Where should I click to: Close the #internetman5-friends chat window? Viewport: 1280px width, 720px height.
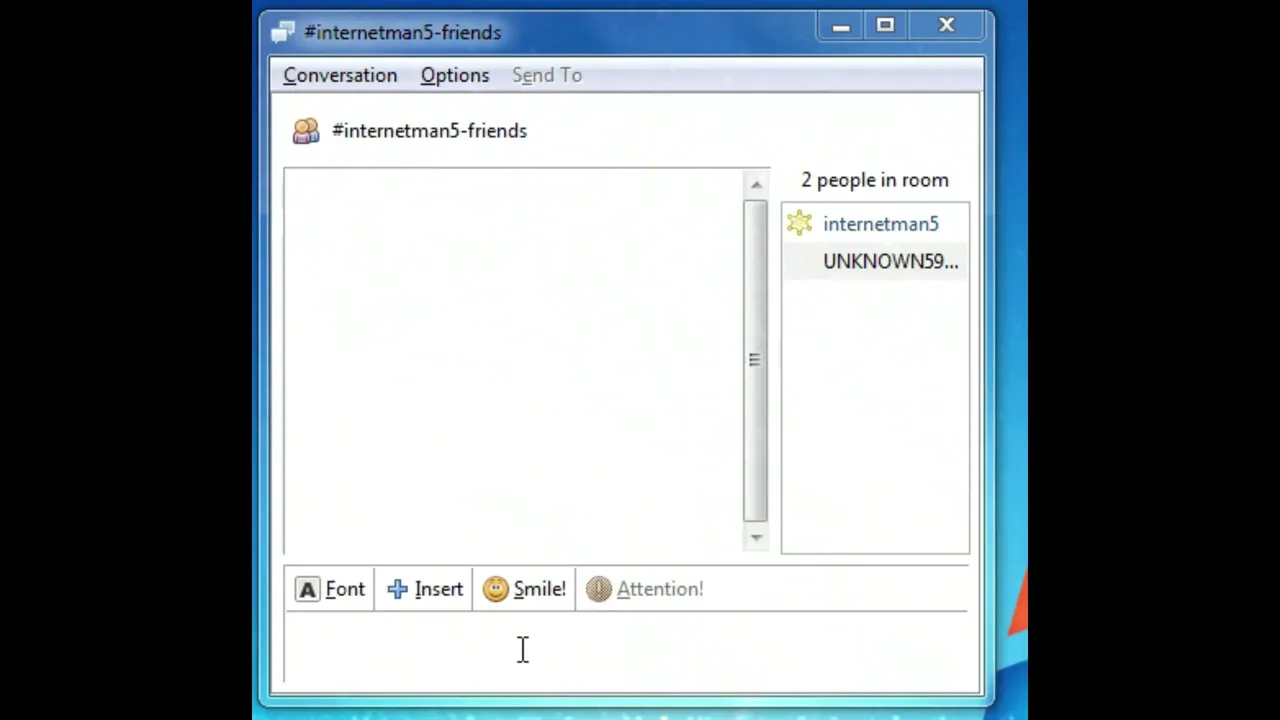[x=946, y=26]
